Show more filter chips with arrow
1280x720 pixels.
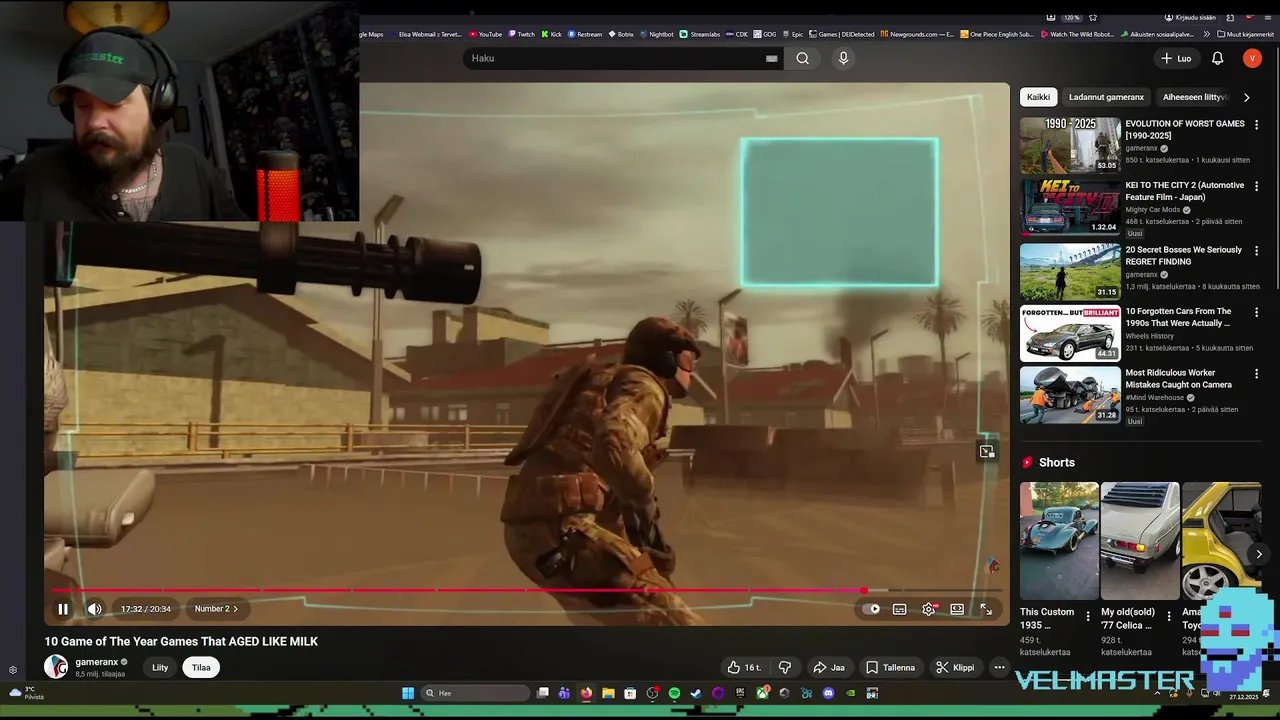pos(1246,97)
